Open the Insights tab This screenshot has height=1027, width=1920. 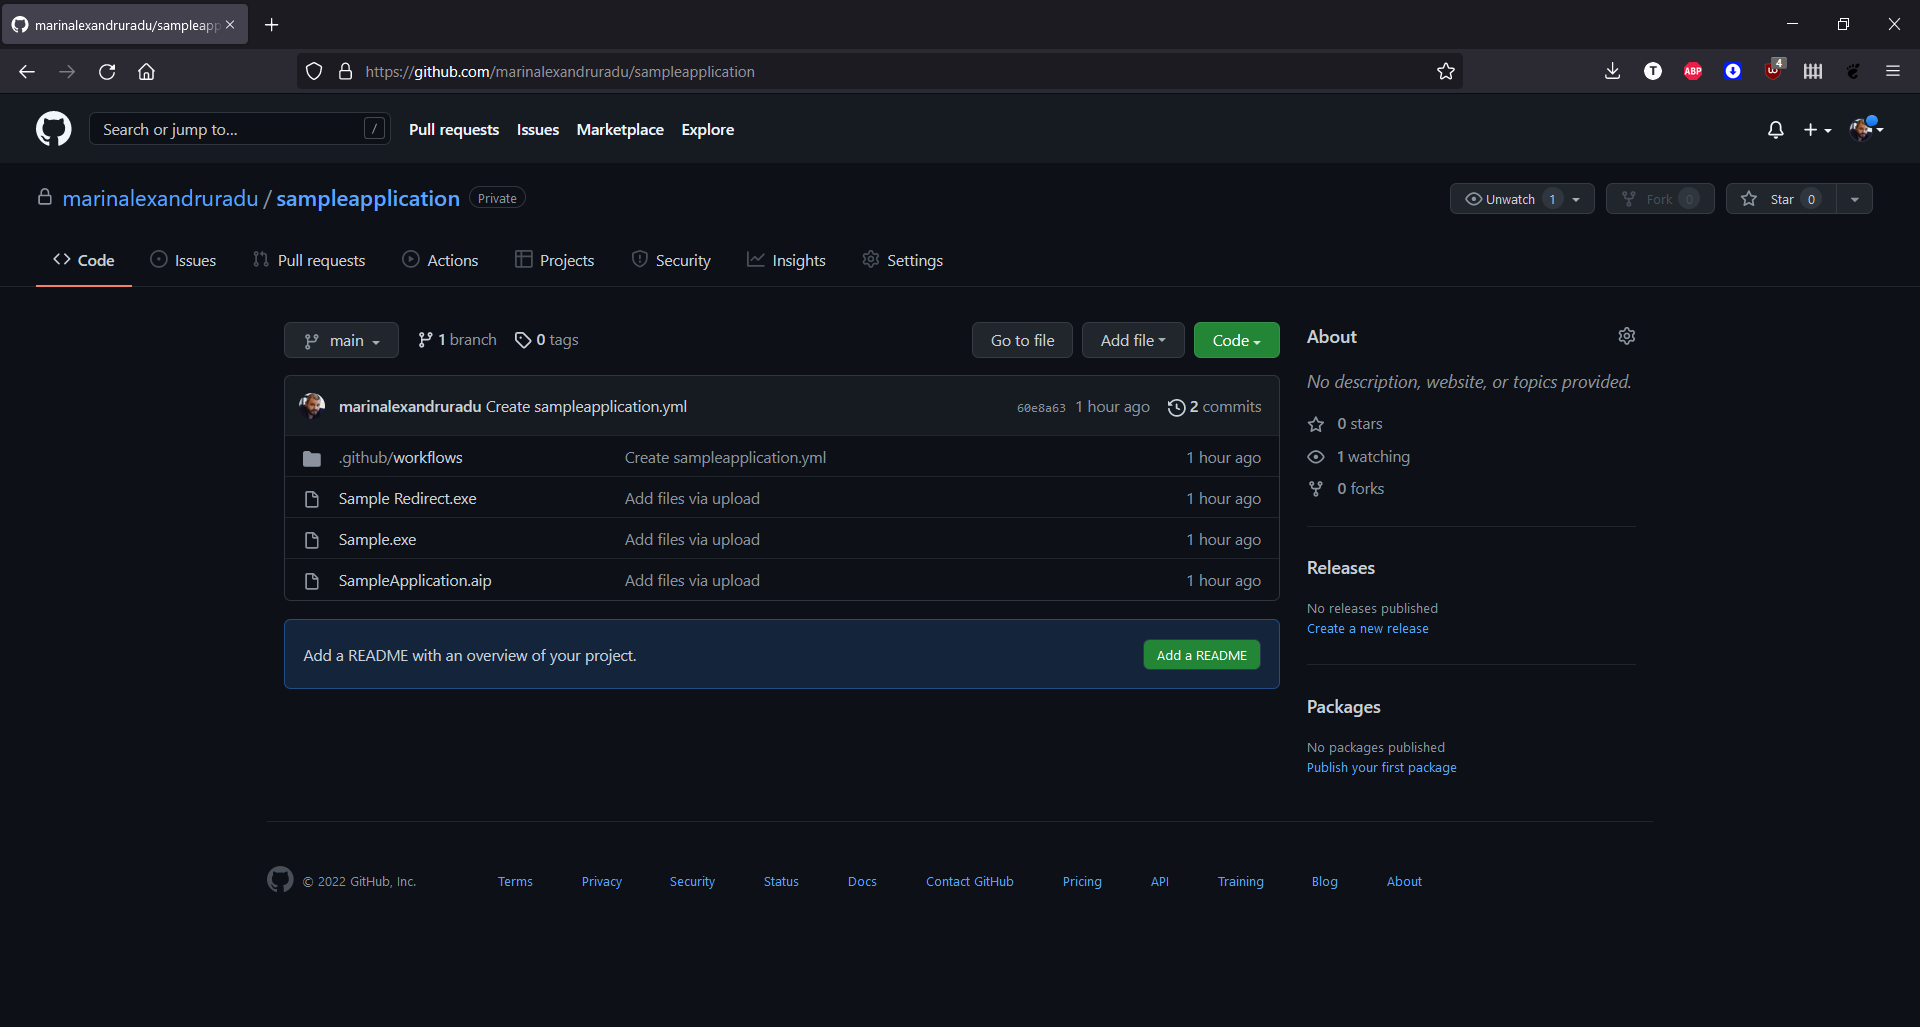786,260
